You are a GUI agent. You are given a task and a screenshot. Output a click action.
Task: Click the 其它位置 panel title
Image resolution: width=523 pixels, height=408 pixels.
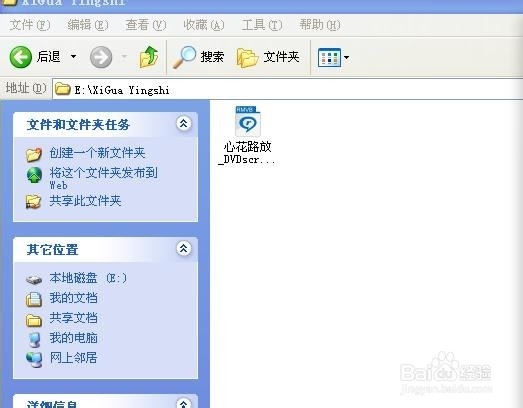[x=52, y=249]
